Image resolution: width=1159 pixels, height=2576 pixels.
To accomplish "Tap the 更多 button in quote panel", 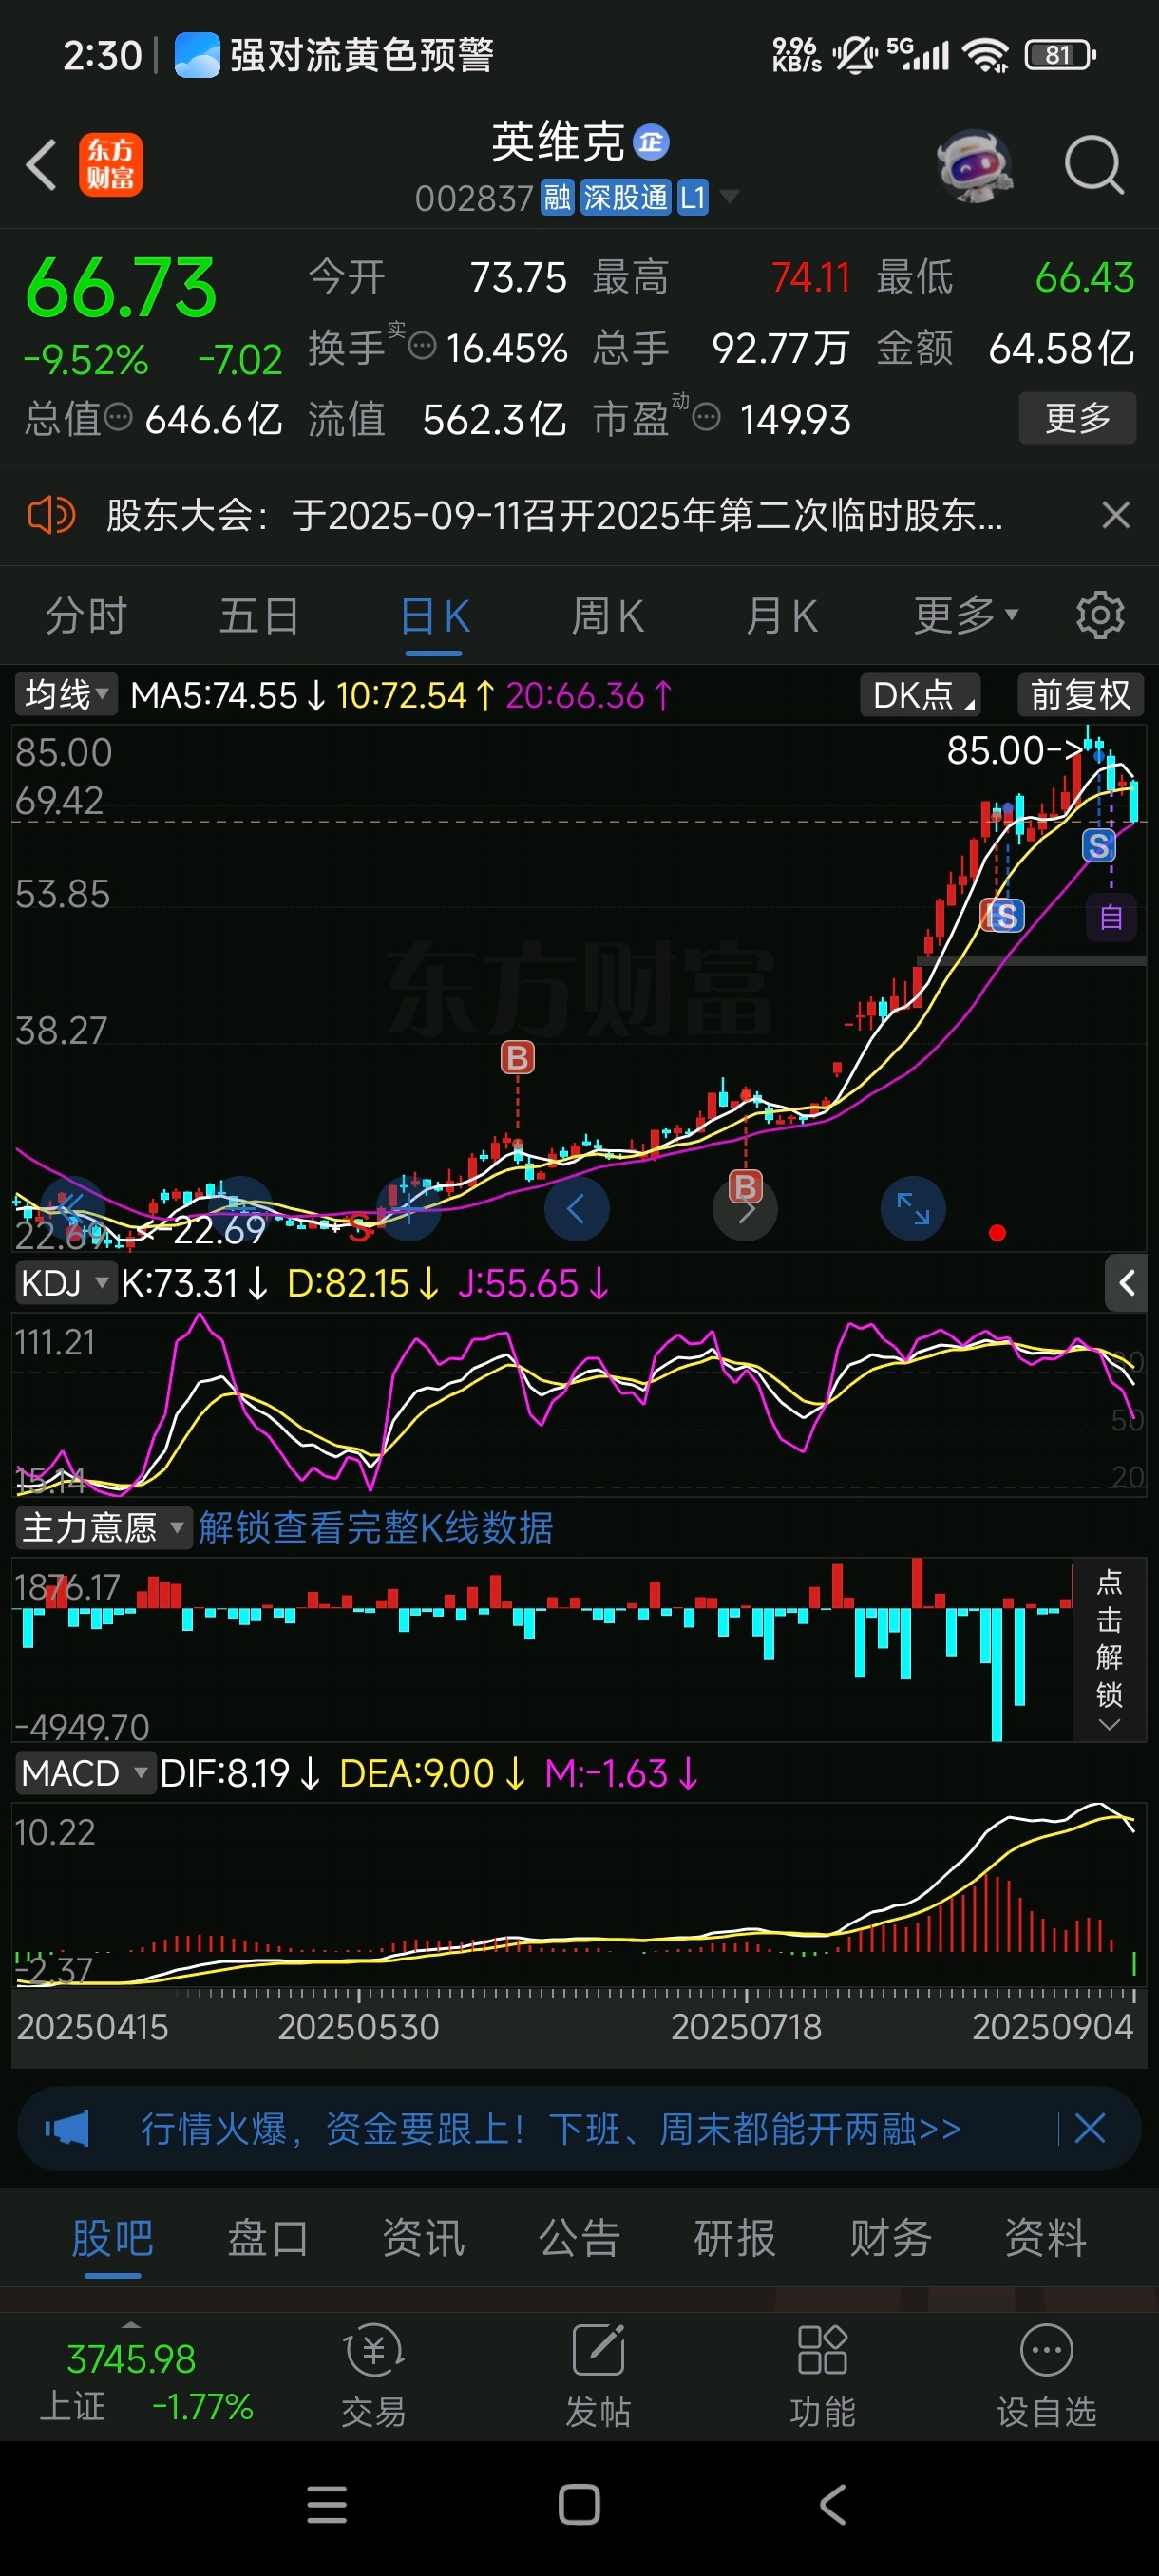I will [1077, 417].
